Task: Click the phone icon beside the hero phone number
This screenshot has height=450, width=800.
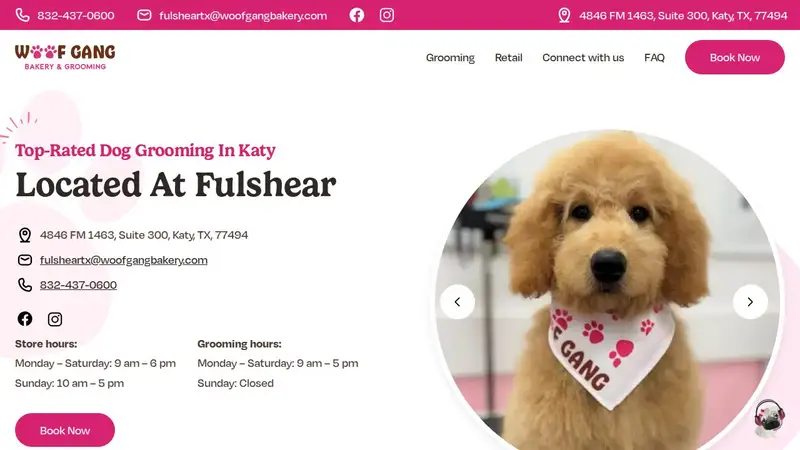Action: pos(25,285)
